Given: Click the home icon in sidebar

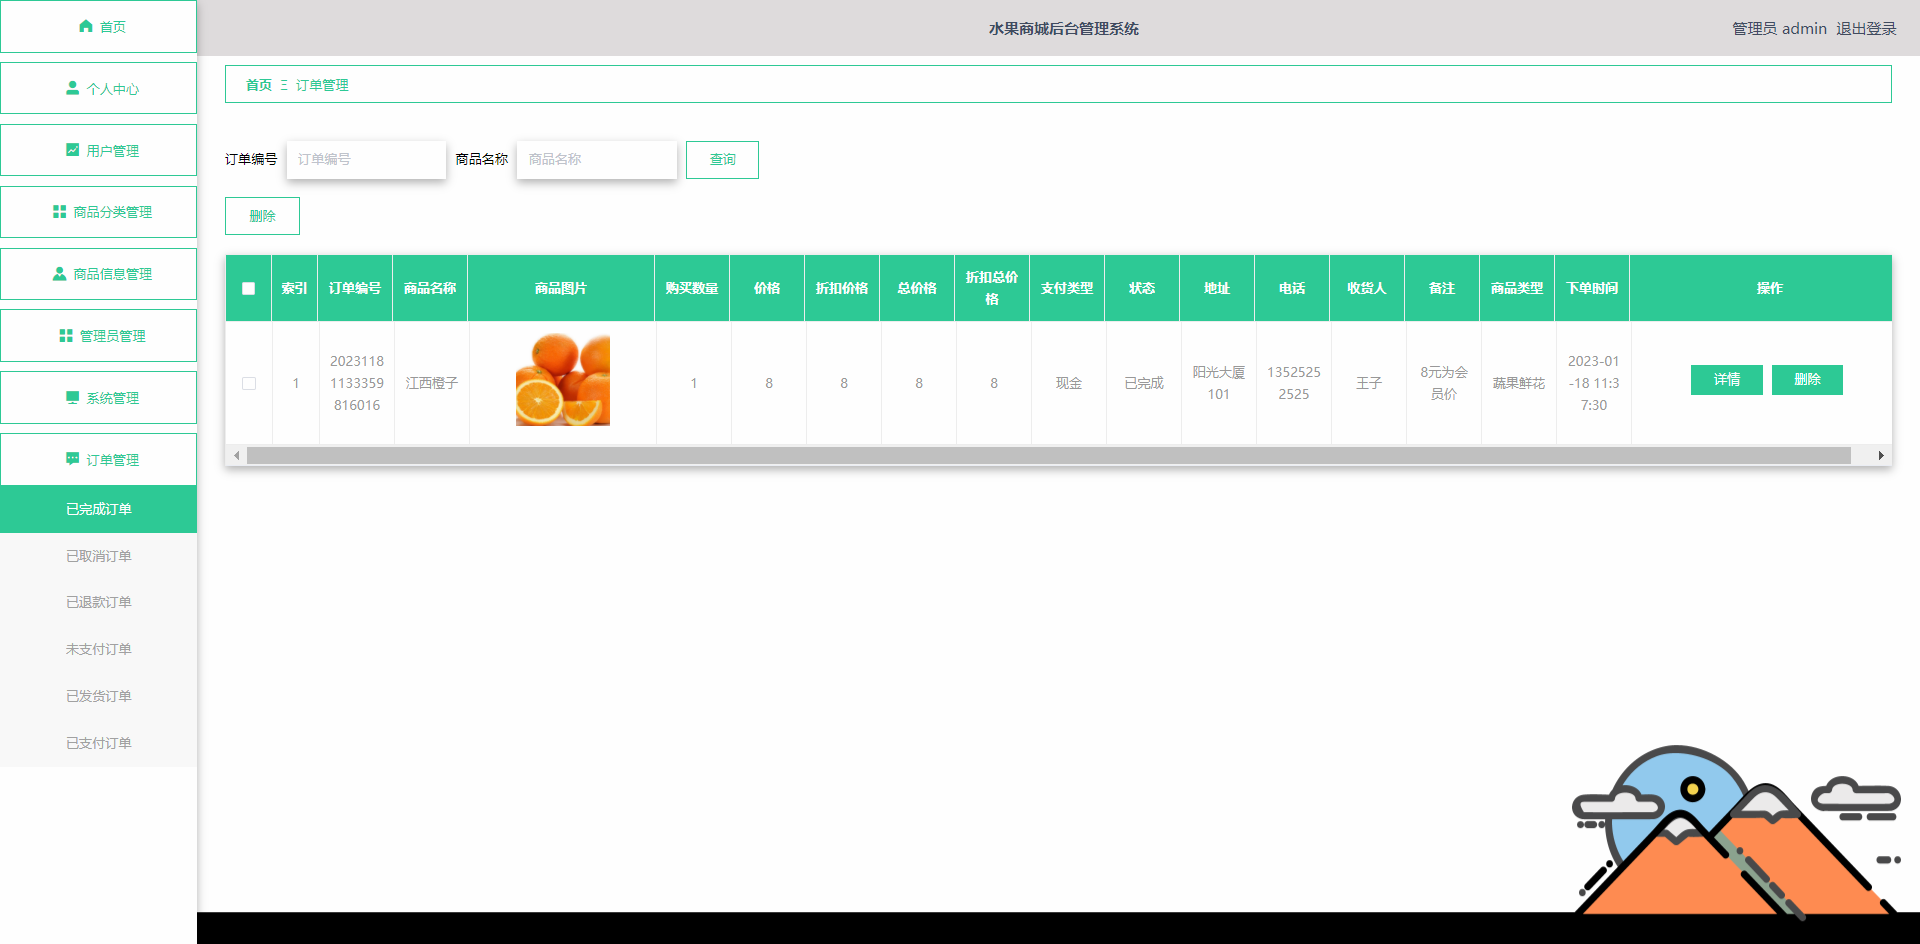Looking at the screenshot, I should (x=86, y=26).
